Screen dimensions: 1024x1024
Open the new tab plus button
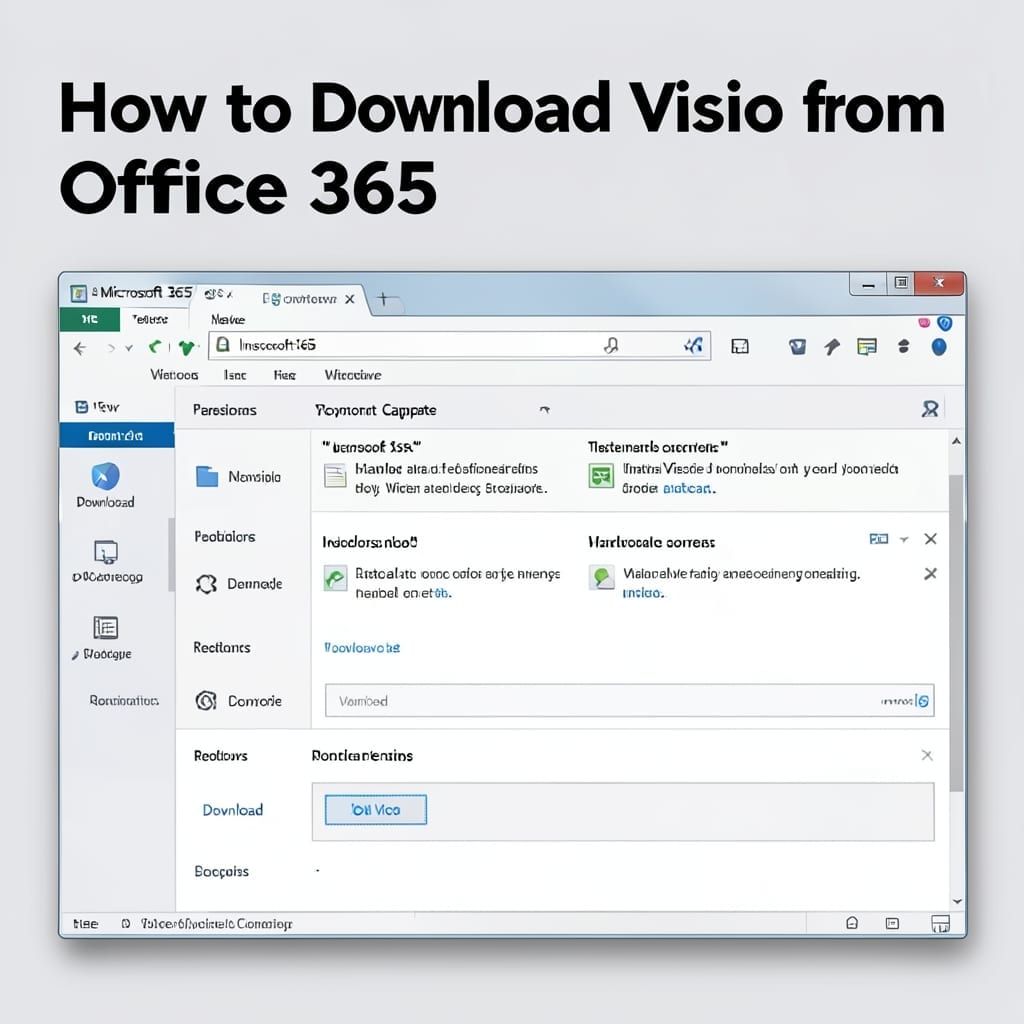click(x=383, y=299)
